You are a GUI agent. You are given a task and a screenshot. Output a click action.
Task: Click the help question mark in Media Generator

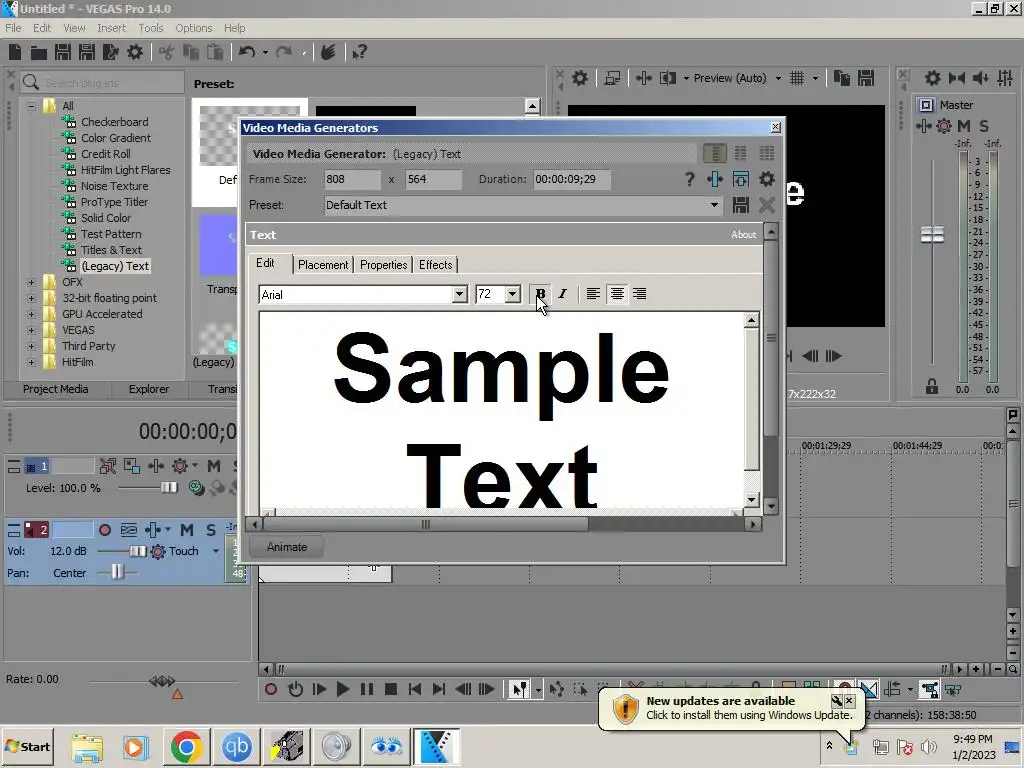tap(689, 179)
